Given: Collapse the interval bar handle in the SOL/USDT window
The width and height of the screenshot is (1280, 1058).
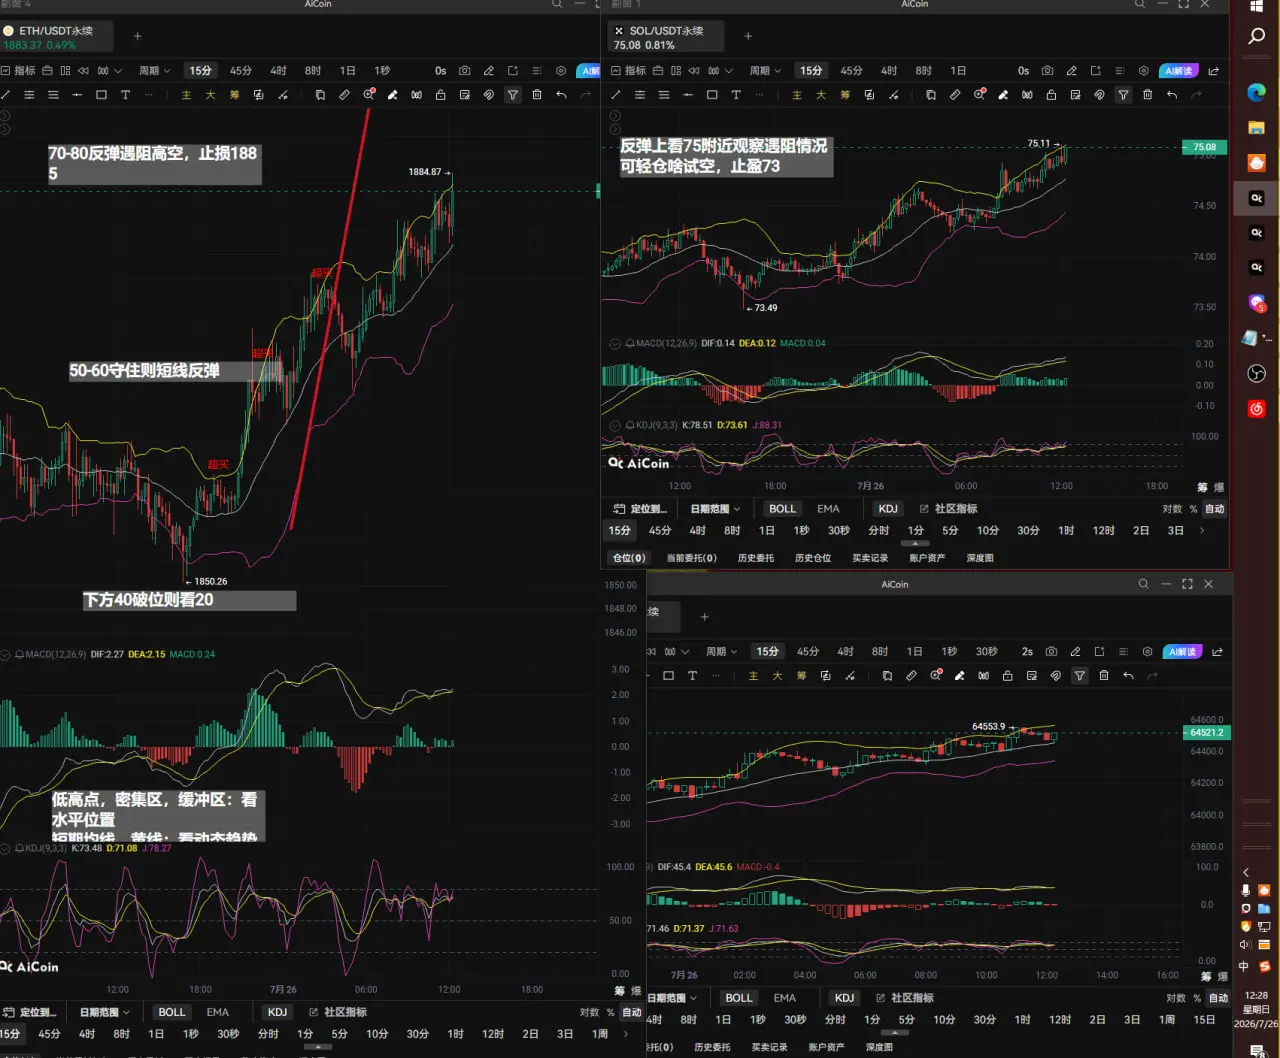Looking at the screenshot, I should [x=915, y=543].
